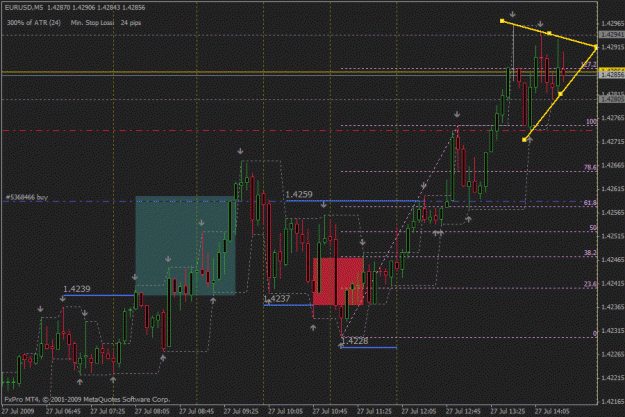
Task: Click the 1.42765 price on the scale
Action: tap(612, 118)
